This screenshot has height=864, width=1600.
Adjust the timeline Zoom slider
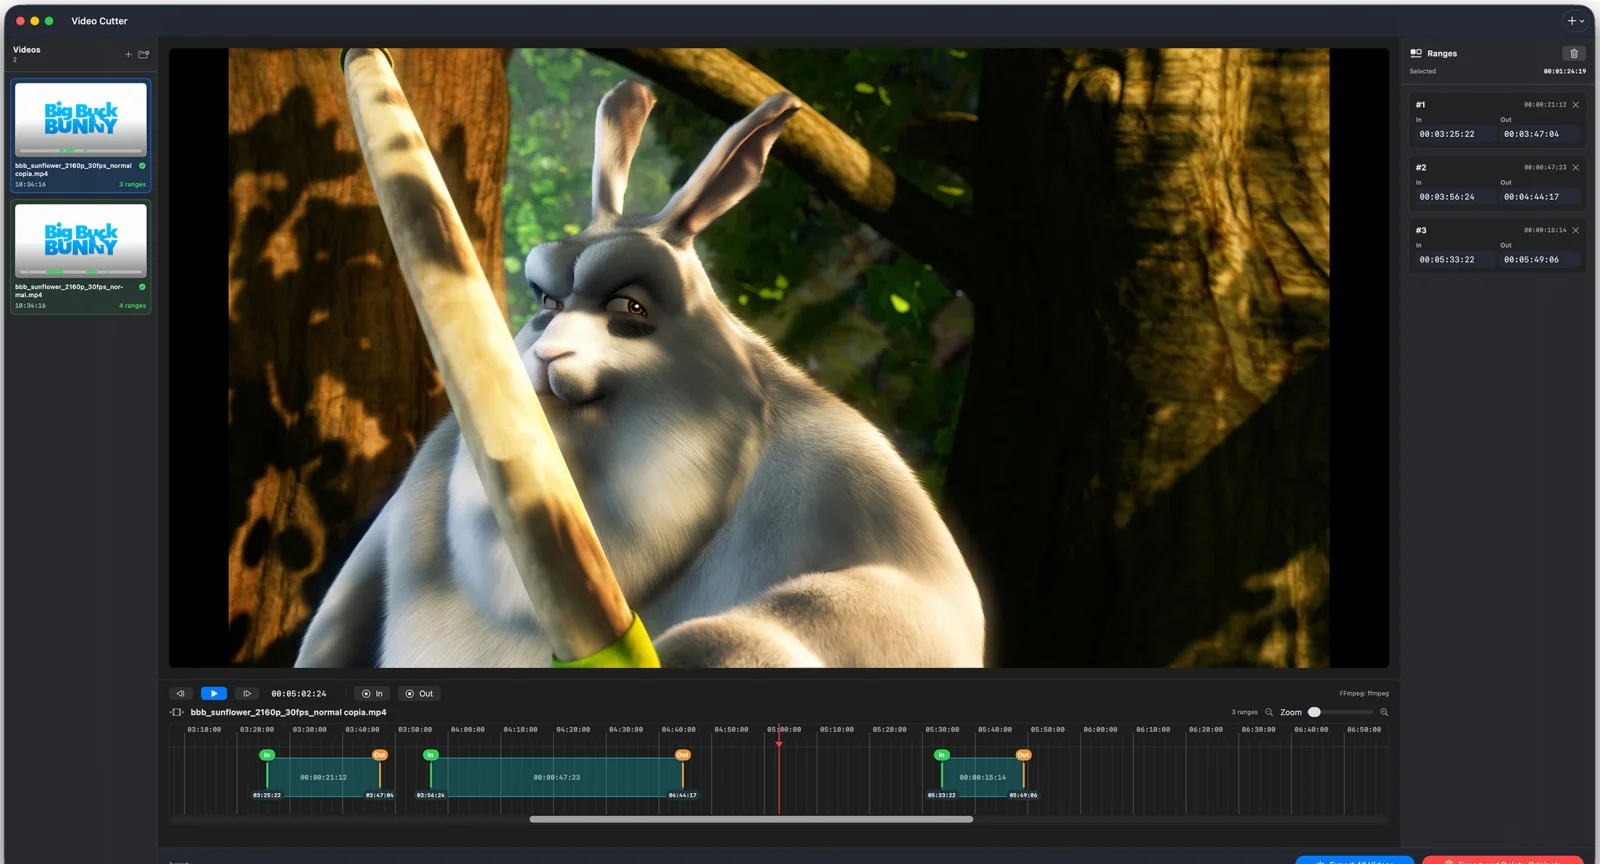tap(1340, 712)
